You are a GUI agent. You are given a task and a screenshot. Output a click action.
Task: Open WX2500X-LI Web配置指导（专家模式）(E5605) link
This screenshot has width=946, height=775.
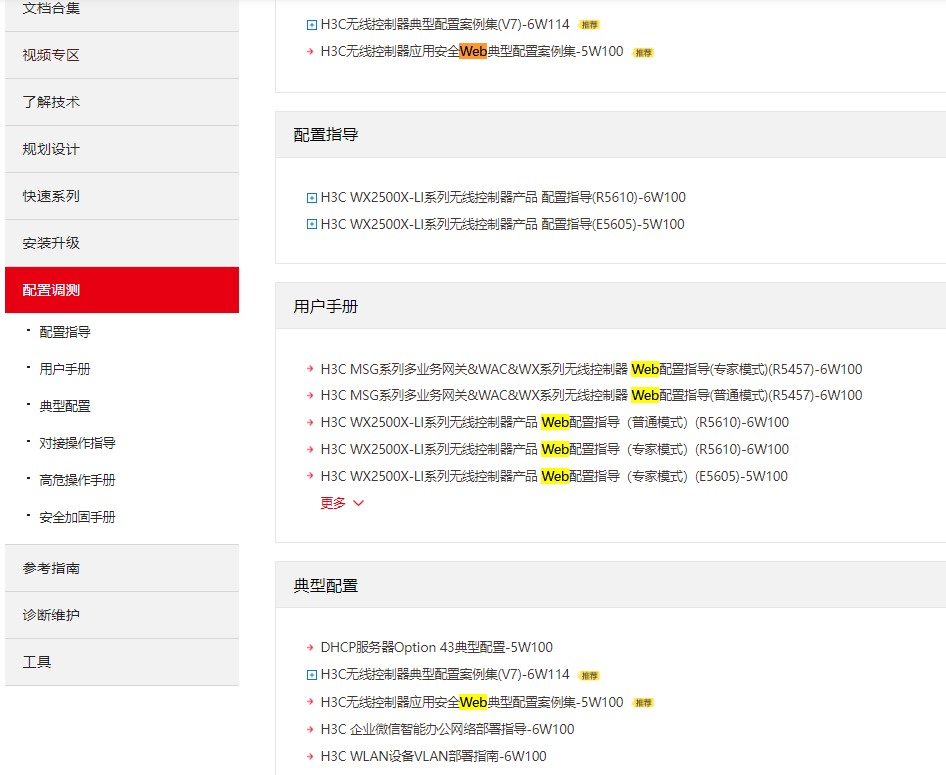(554, 476)
